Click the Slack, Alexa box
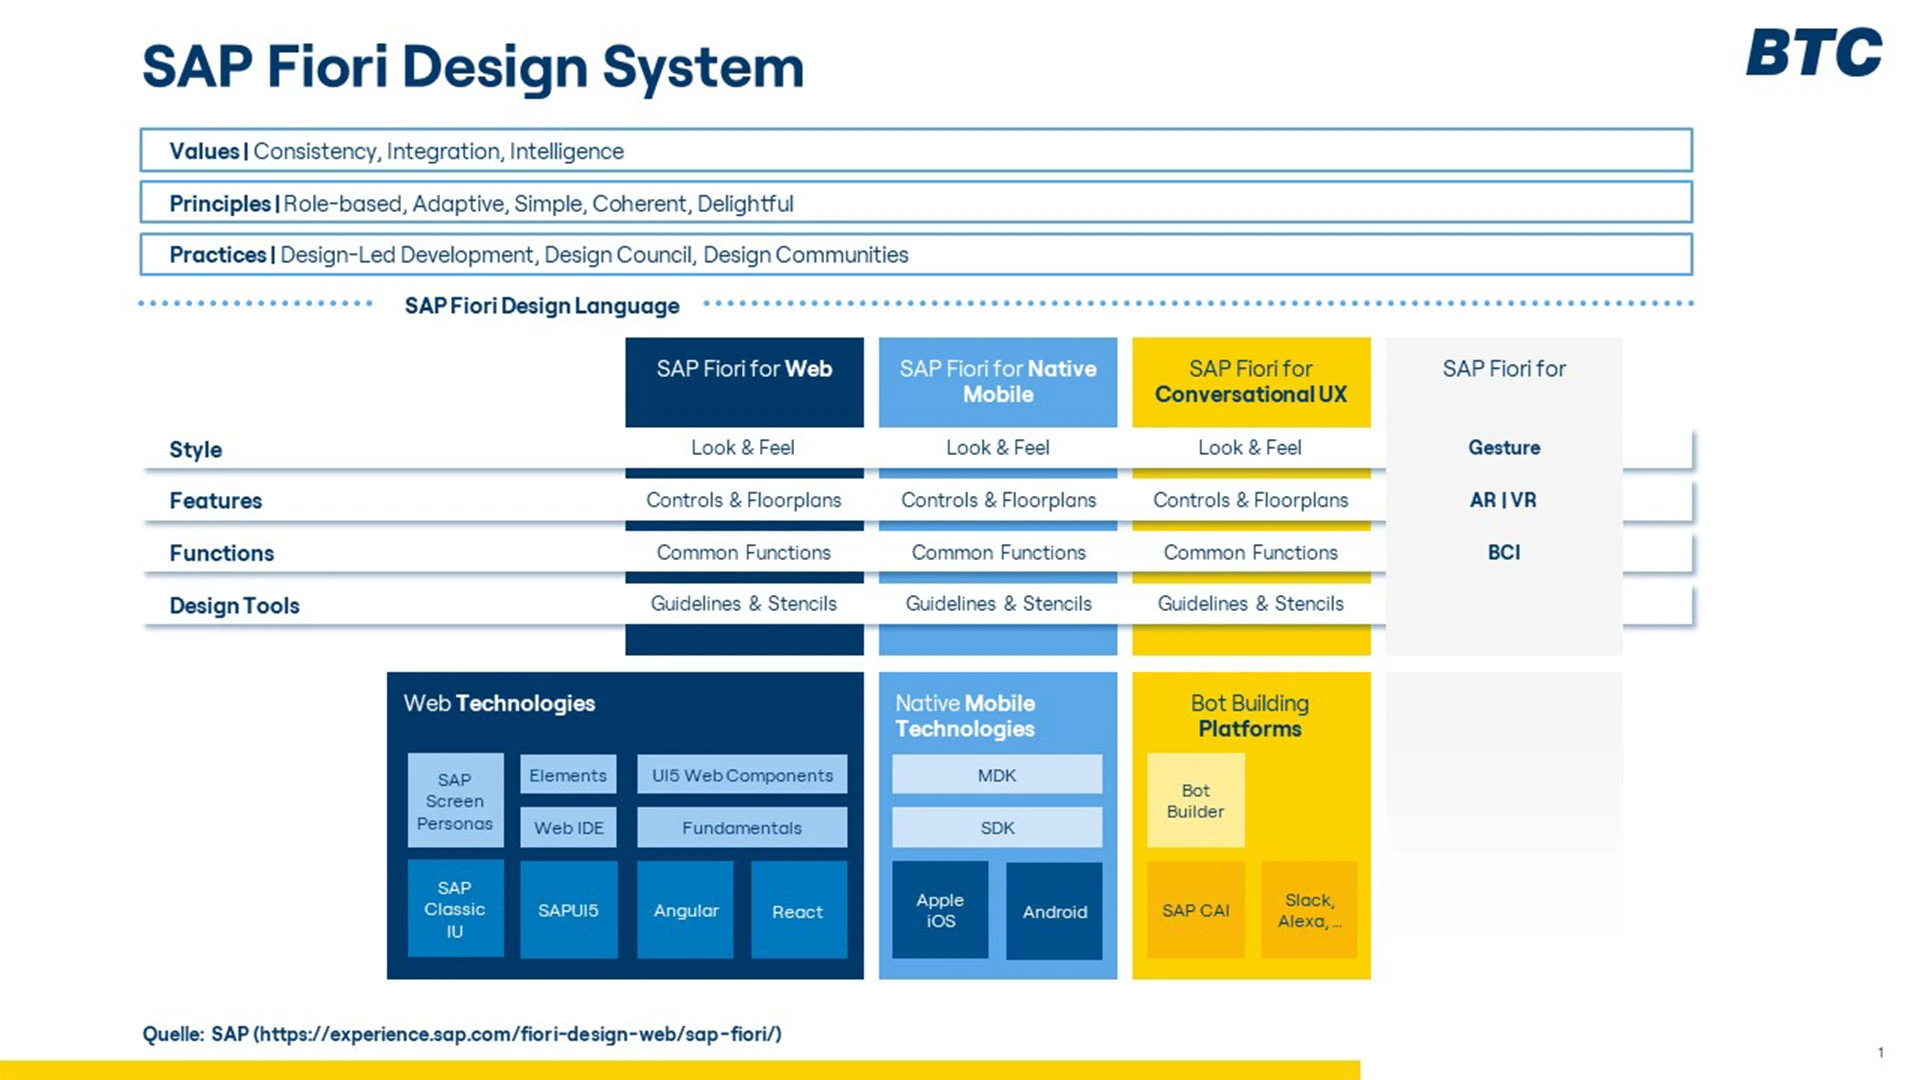 1309,910
